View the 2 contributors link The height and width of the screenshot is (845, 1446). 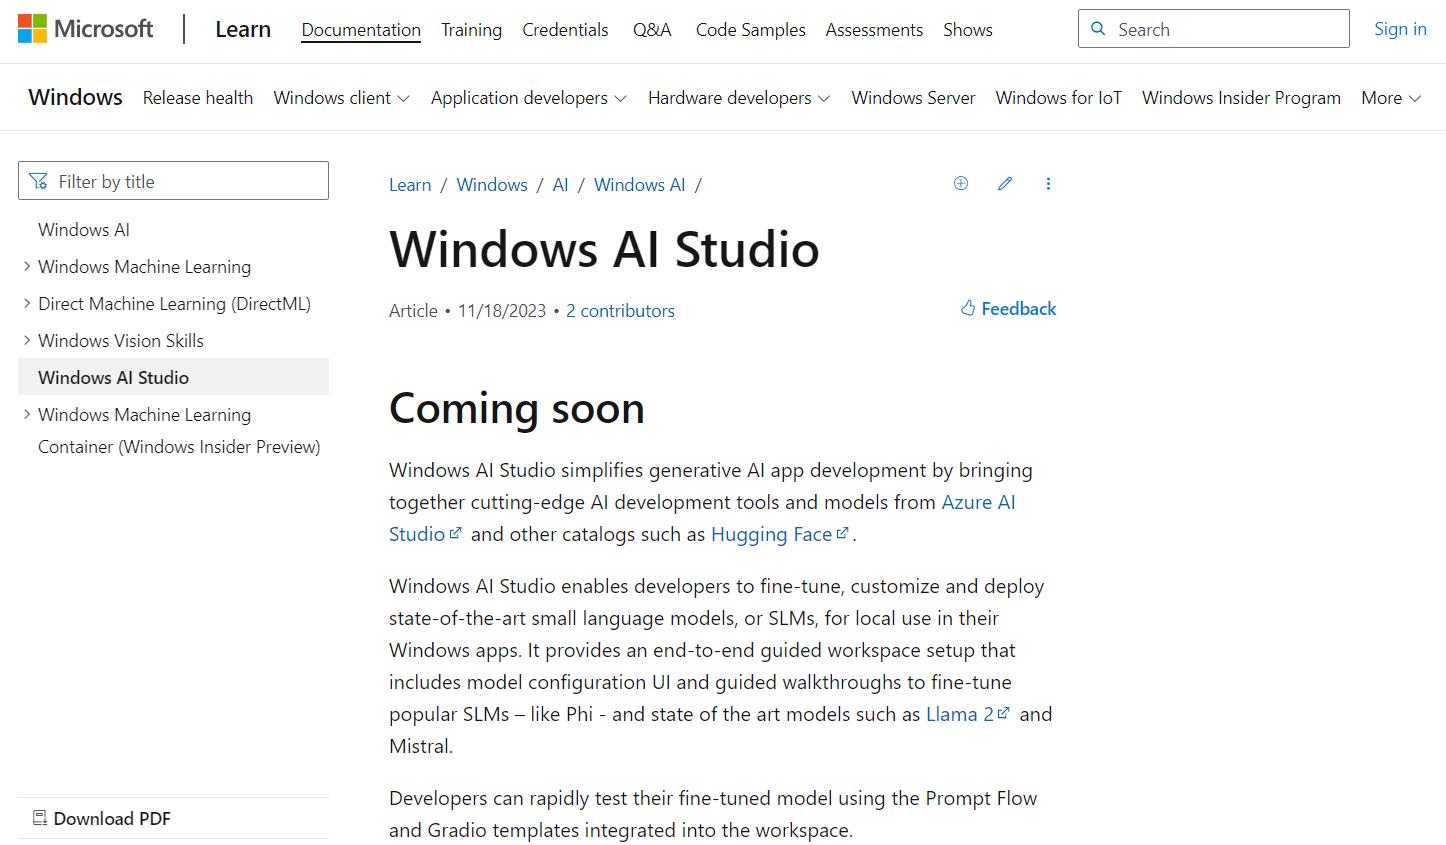pyautogui.click(x=620, y=310)
